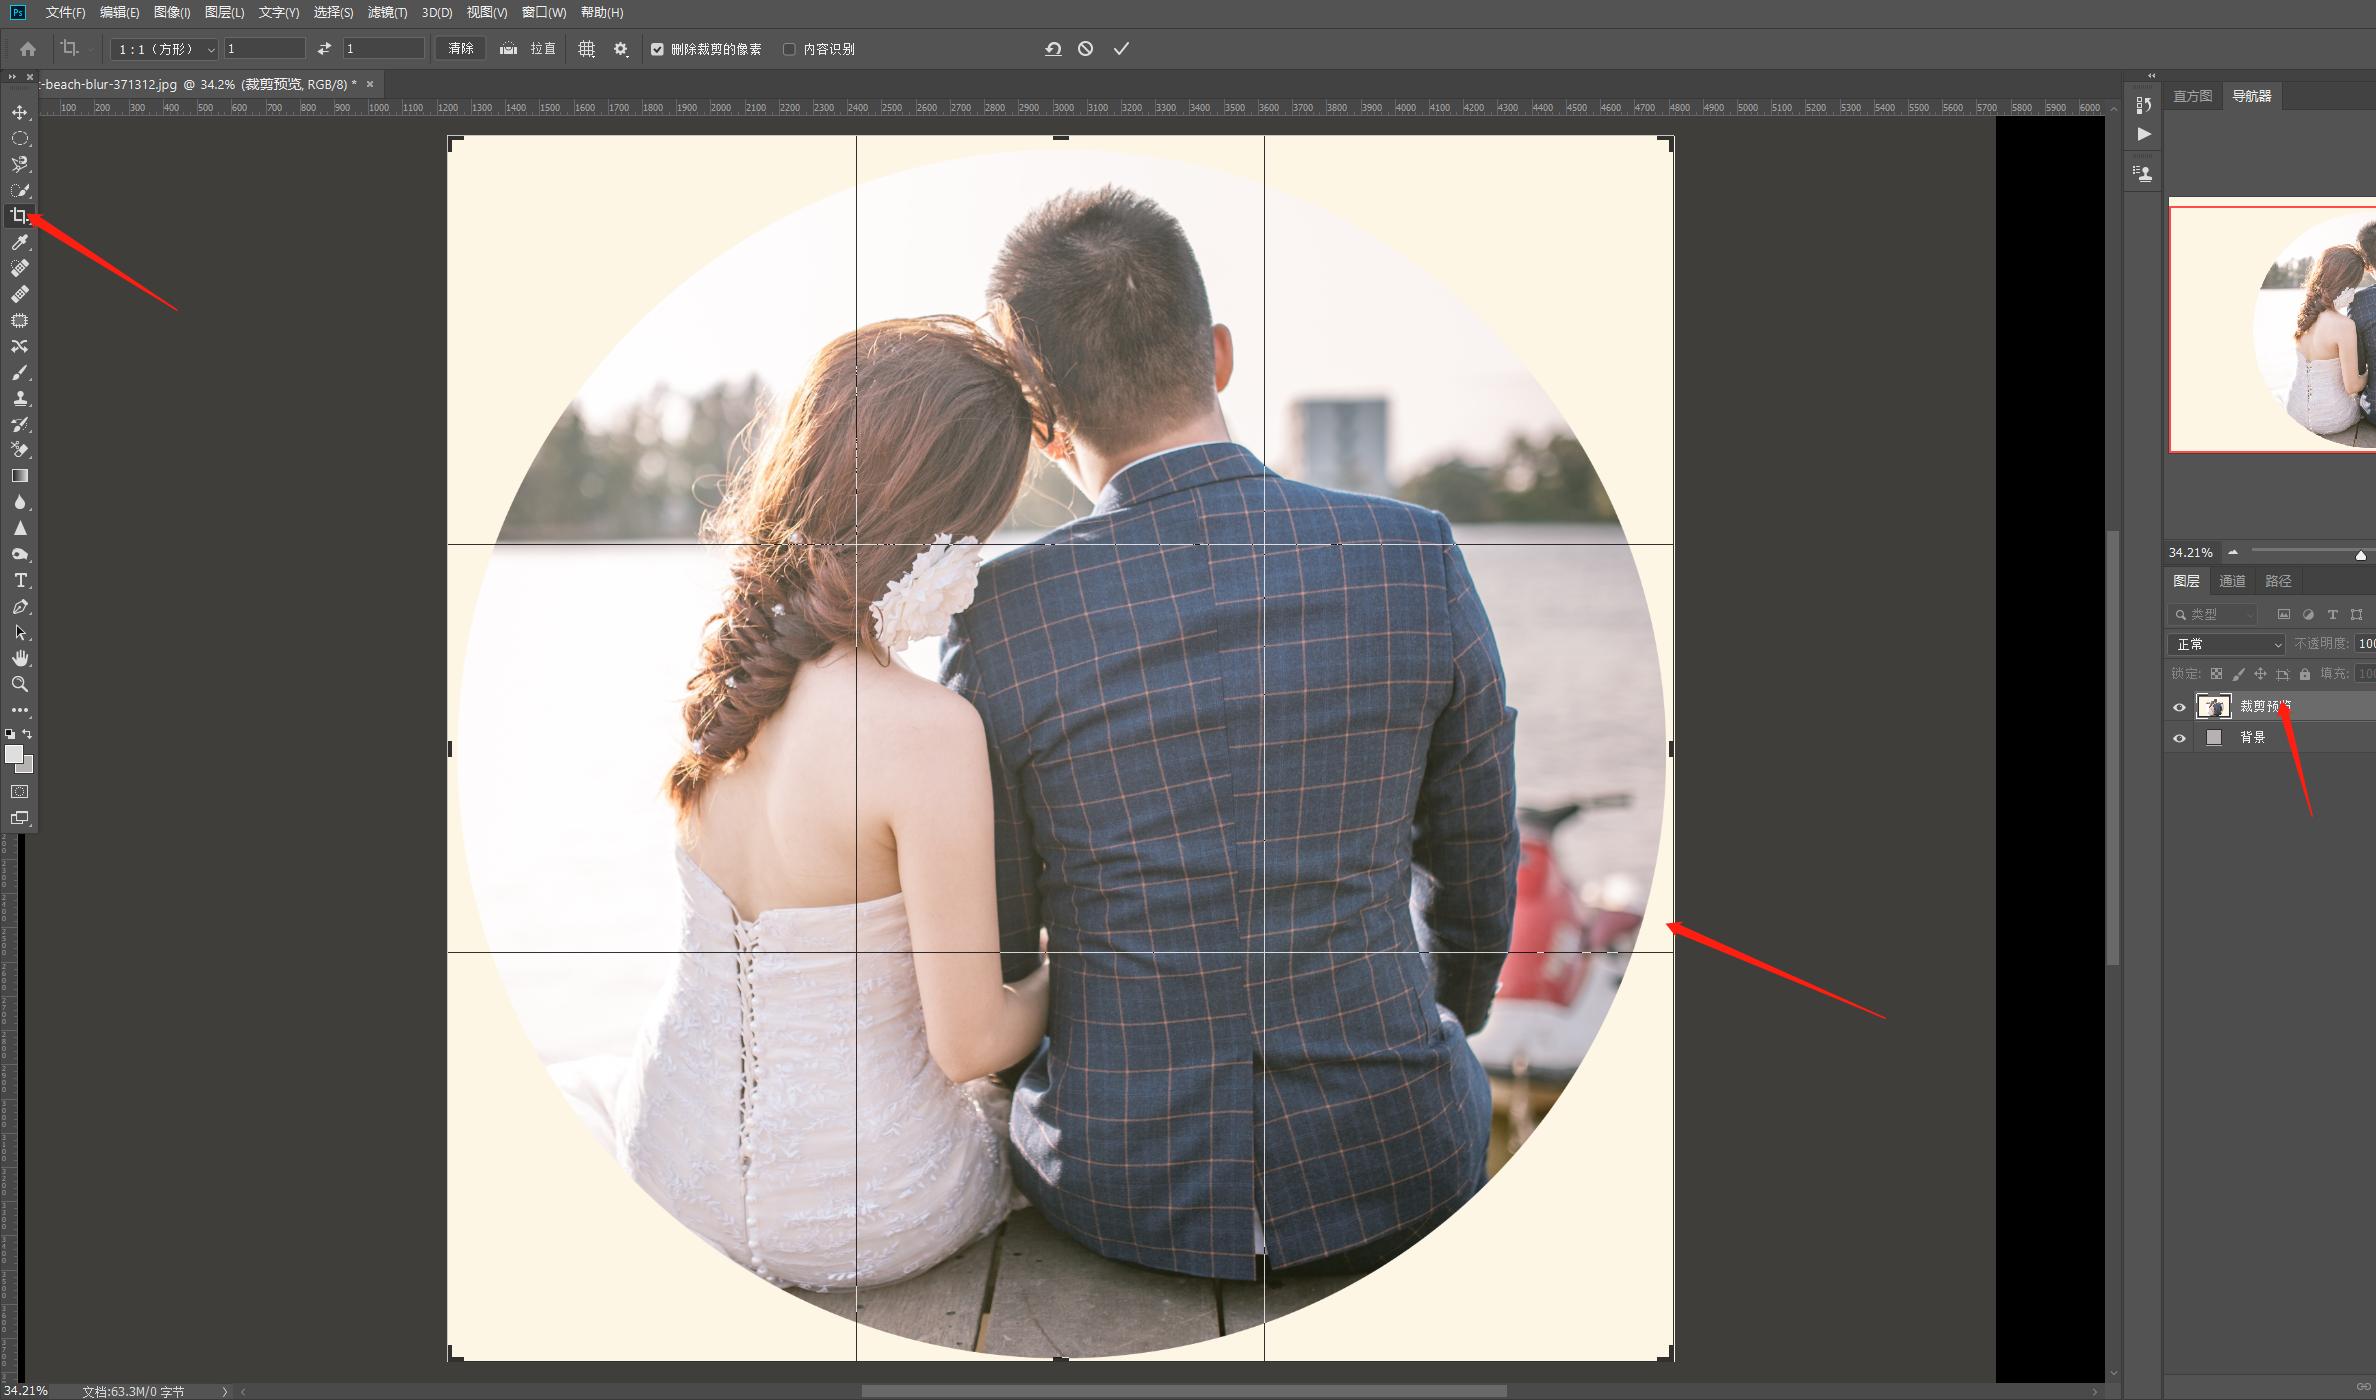Open crop overlay grid options

click(x=587, y=49)
